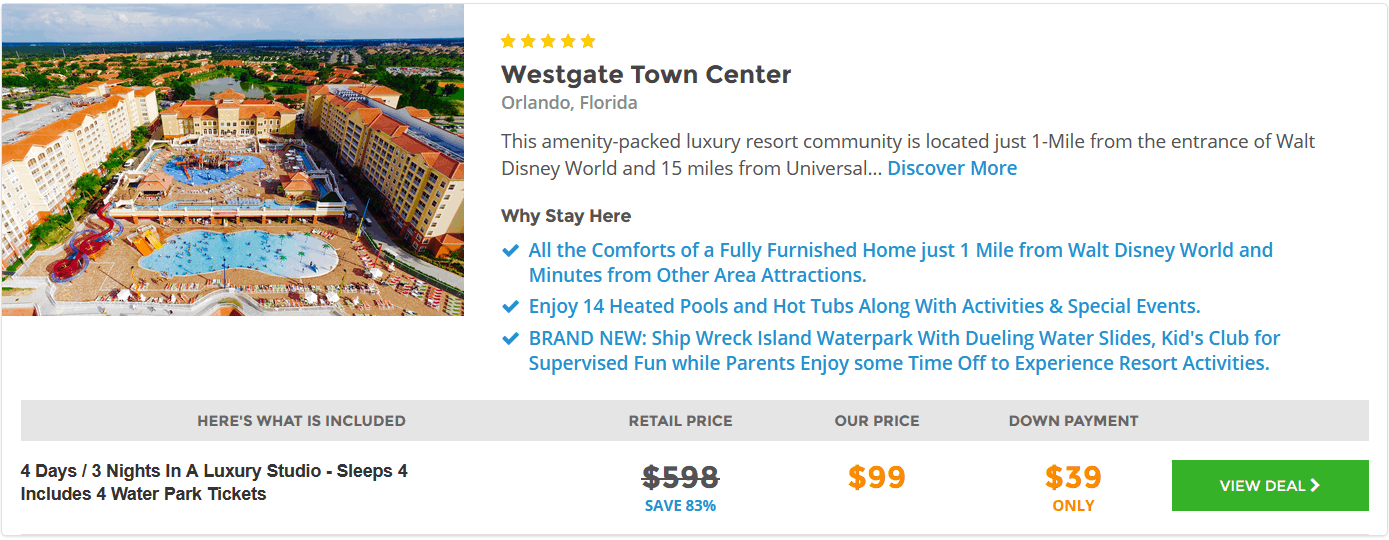Click checkmark beside Ship Wreck Island benefit
Screen dimensions: 1389x540
[x=510, y=338]
